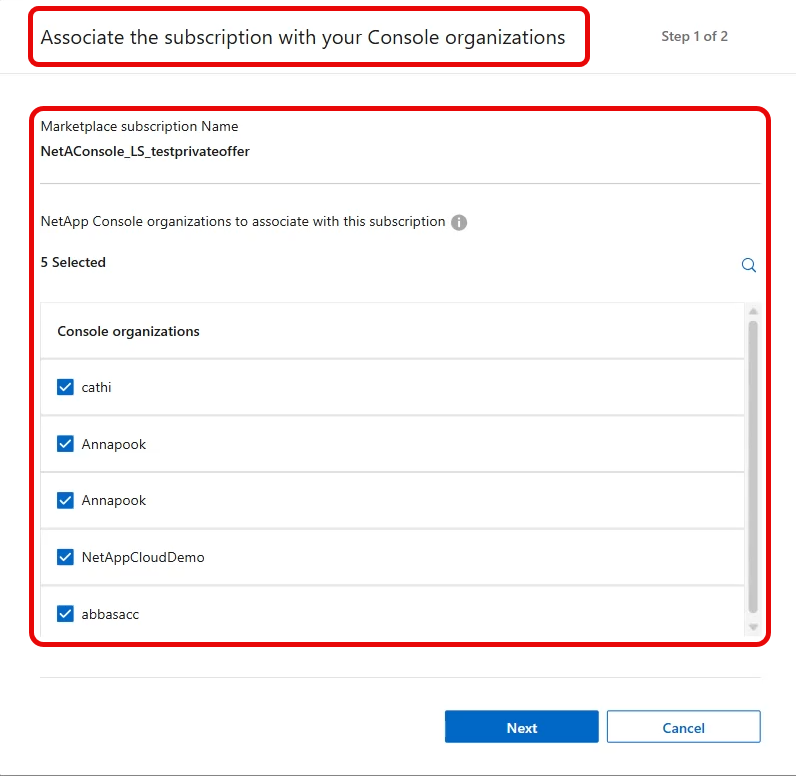The height and width of the screenshot is (776, 796).
Task: Select the abbasacc row label
Action: coord(110,614)
